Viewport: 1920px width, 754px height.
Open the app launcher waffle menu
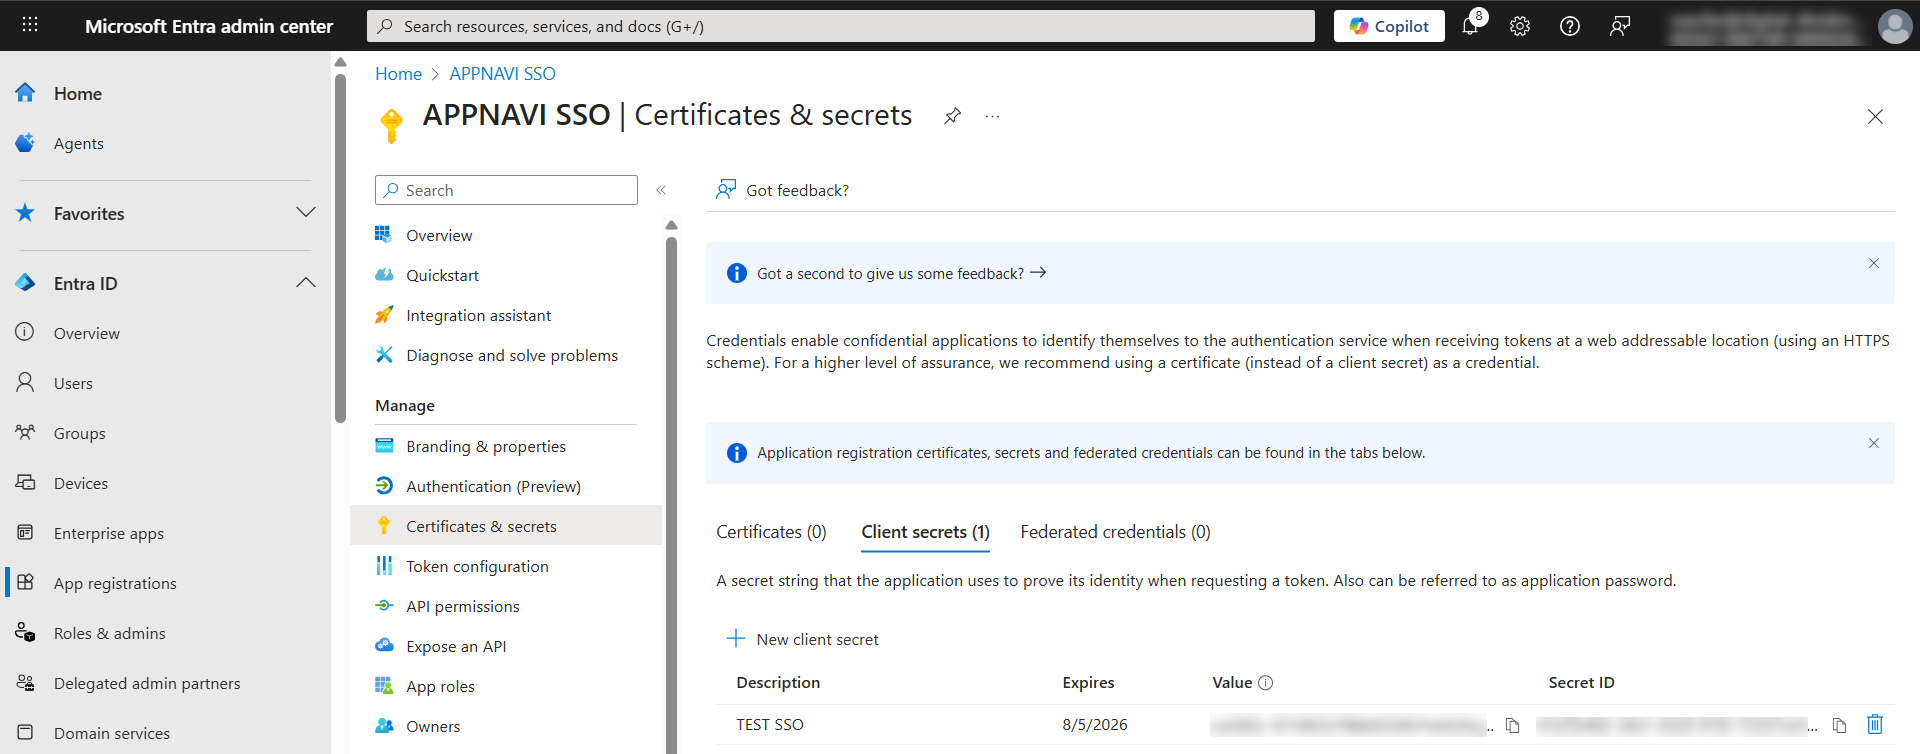30,25
